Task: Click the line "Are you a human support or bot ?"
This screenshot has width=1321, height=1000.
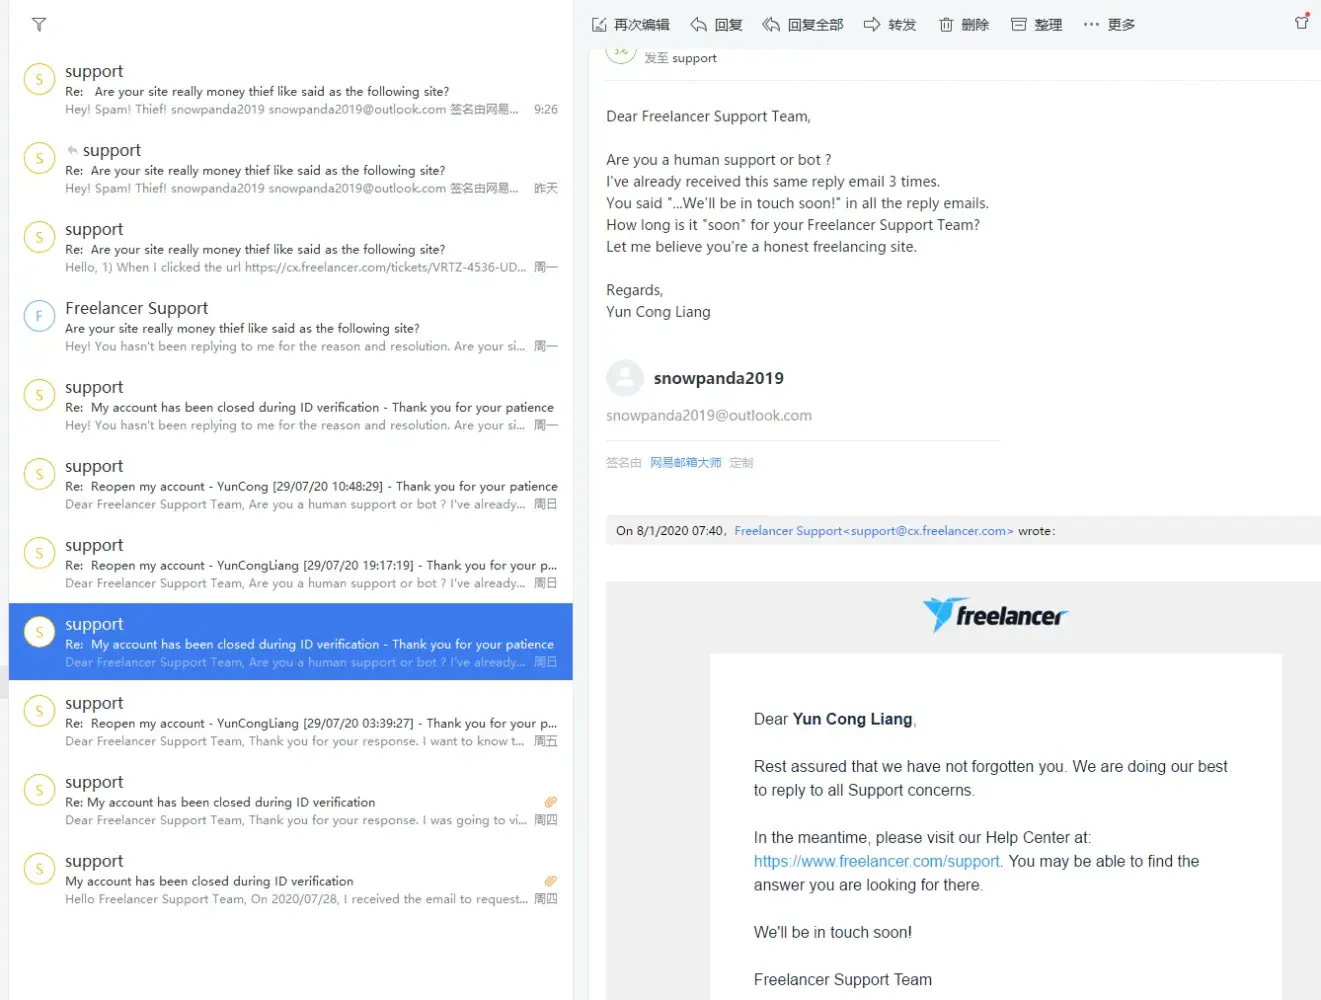Action: coord(718,160)
